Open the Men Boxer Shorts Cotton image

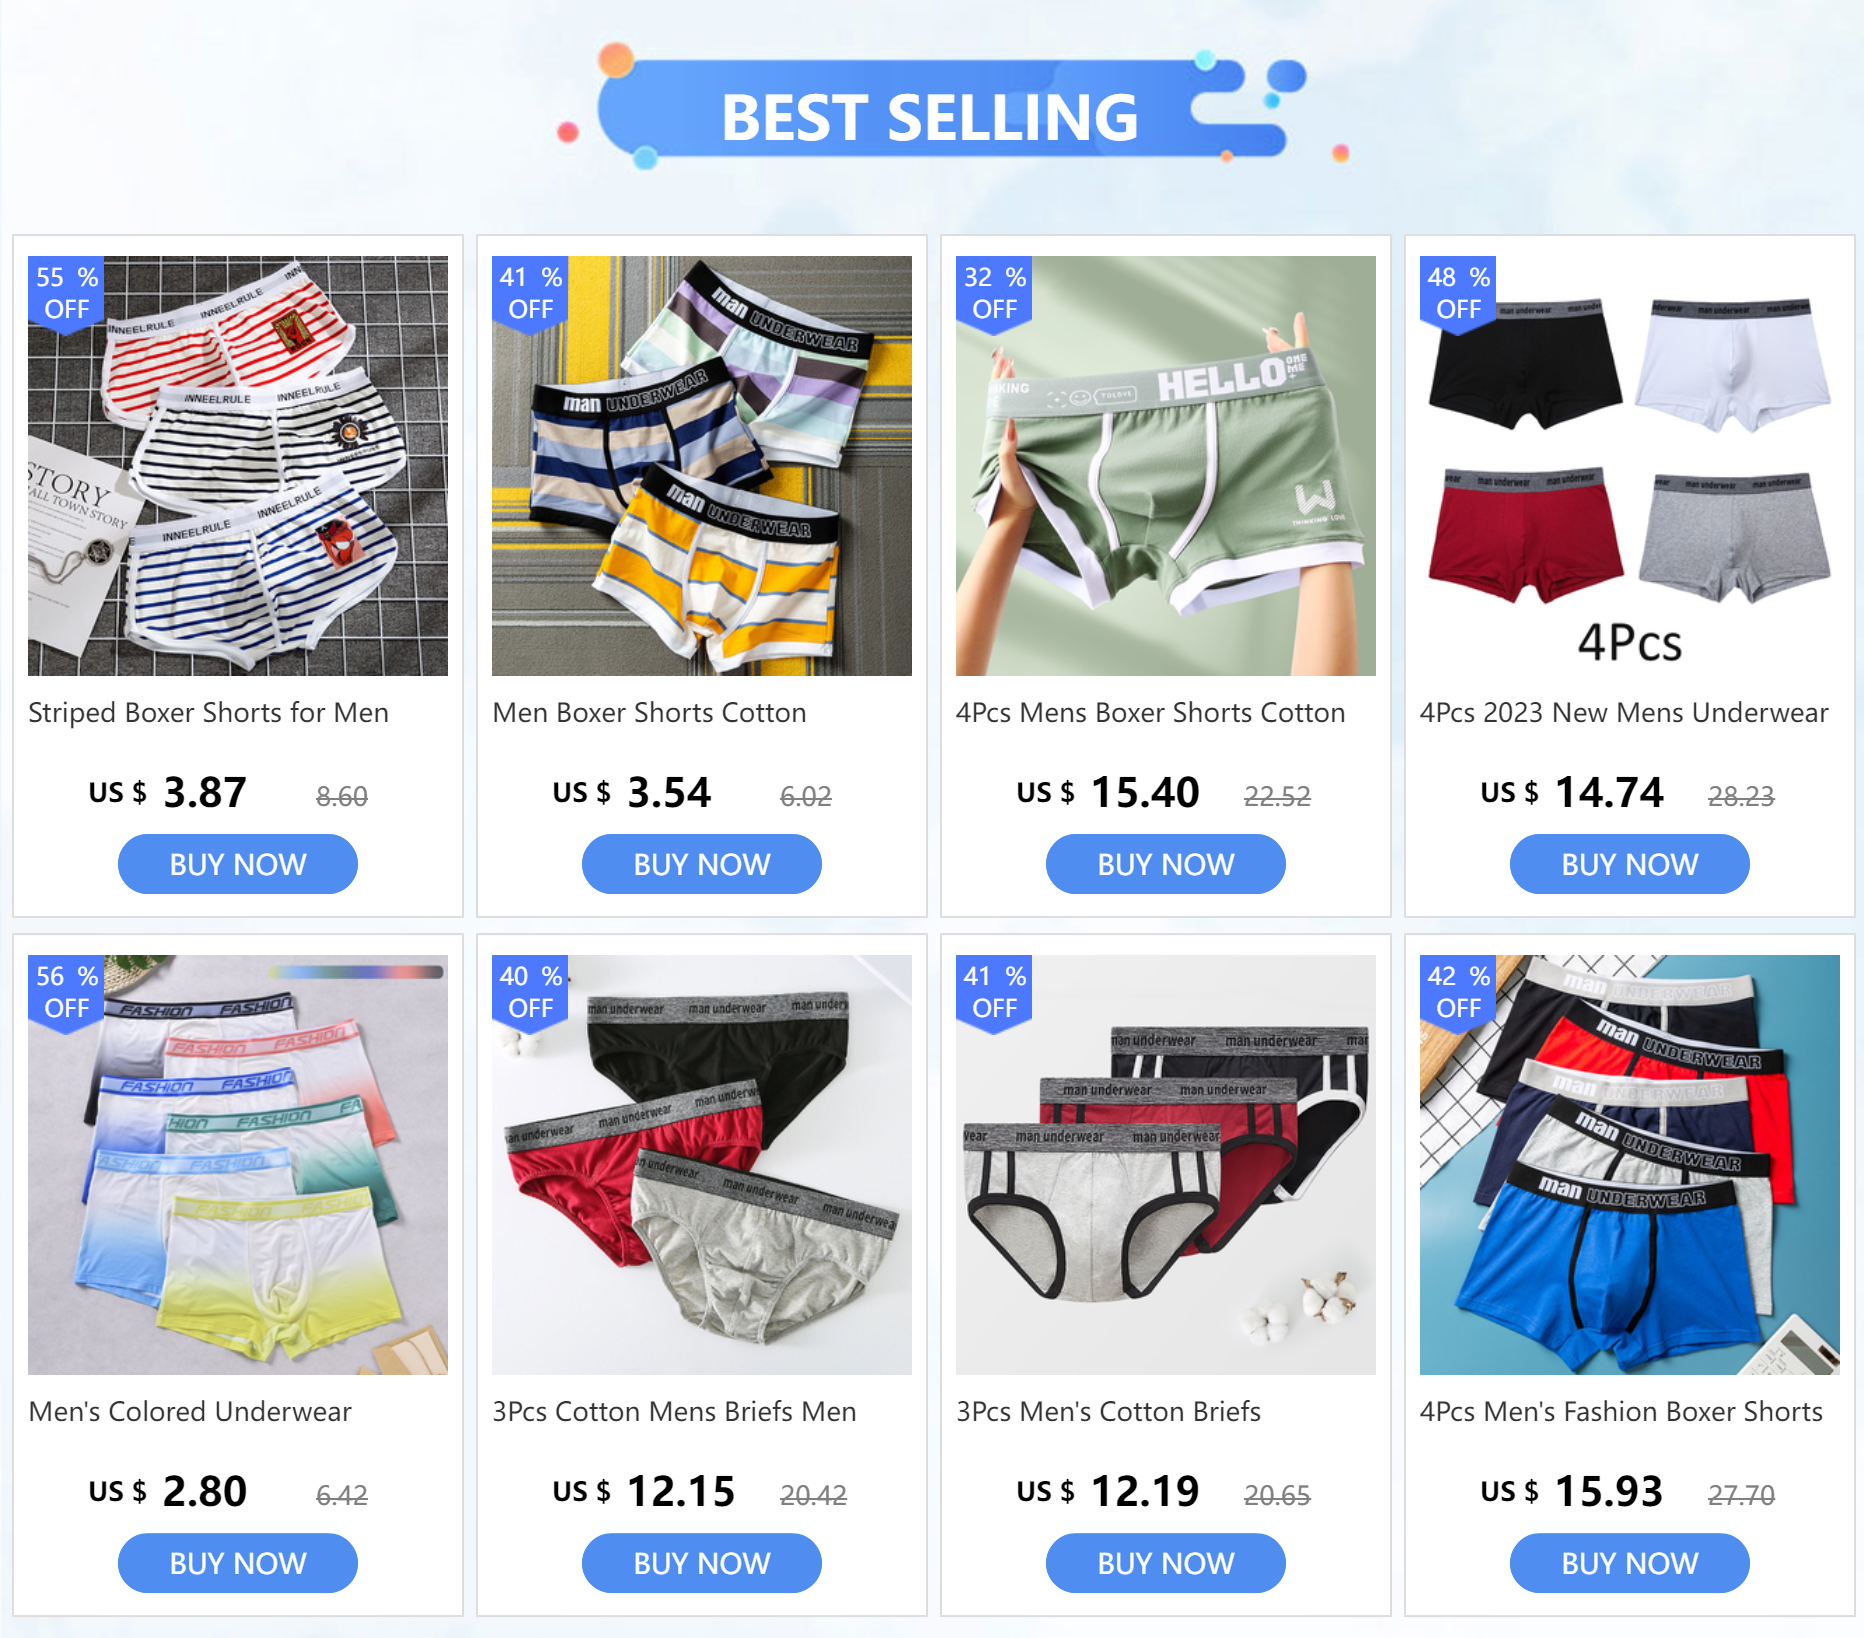(x=702, y=466)
